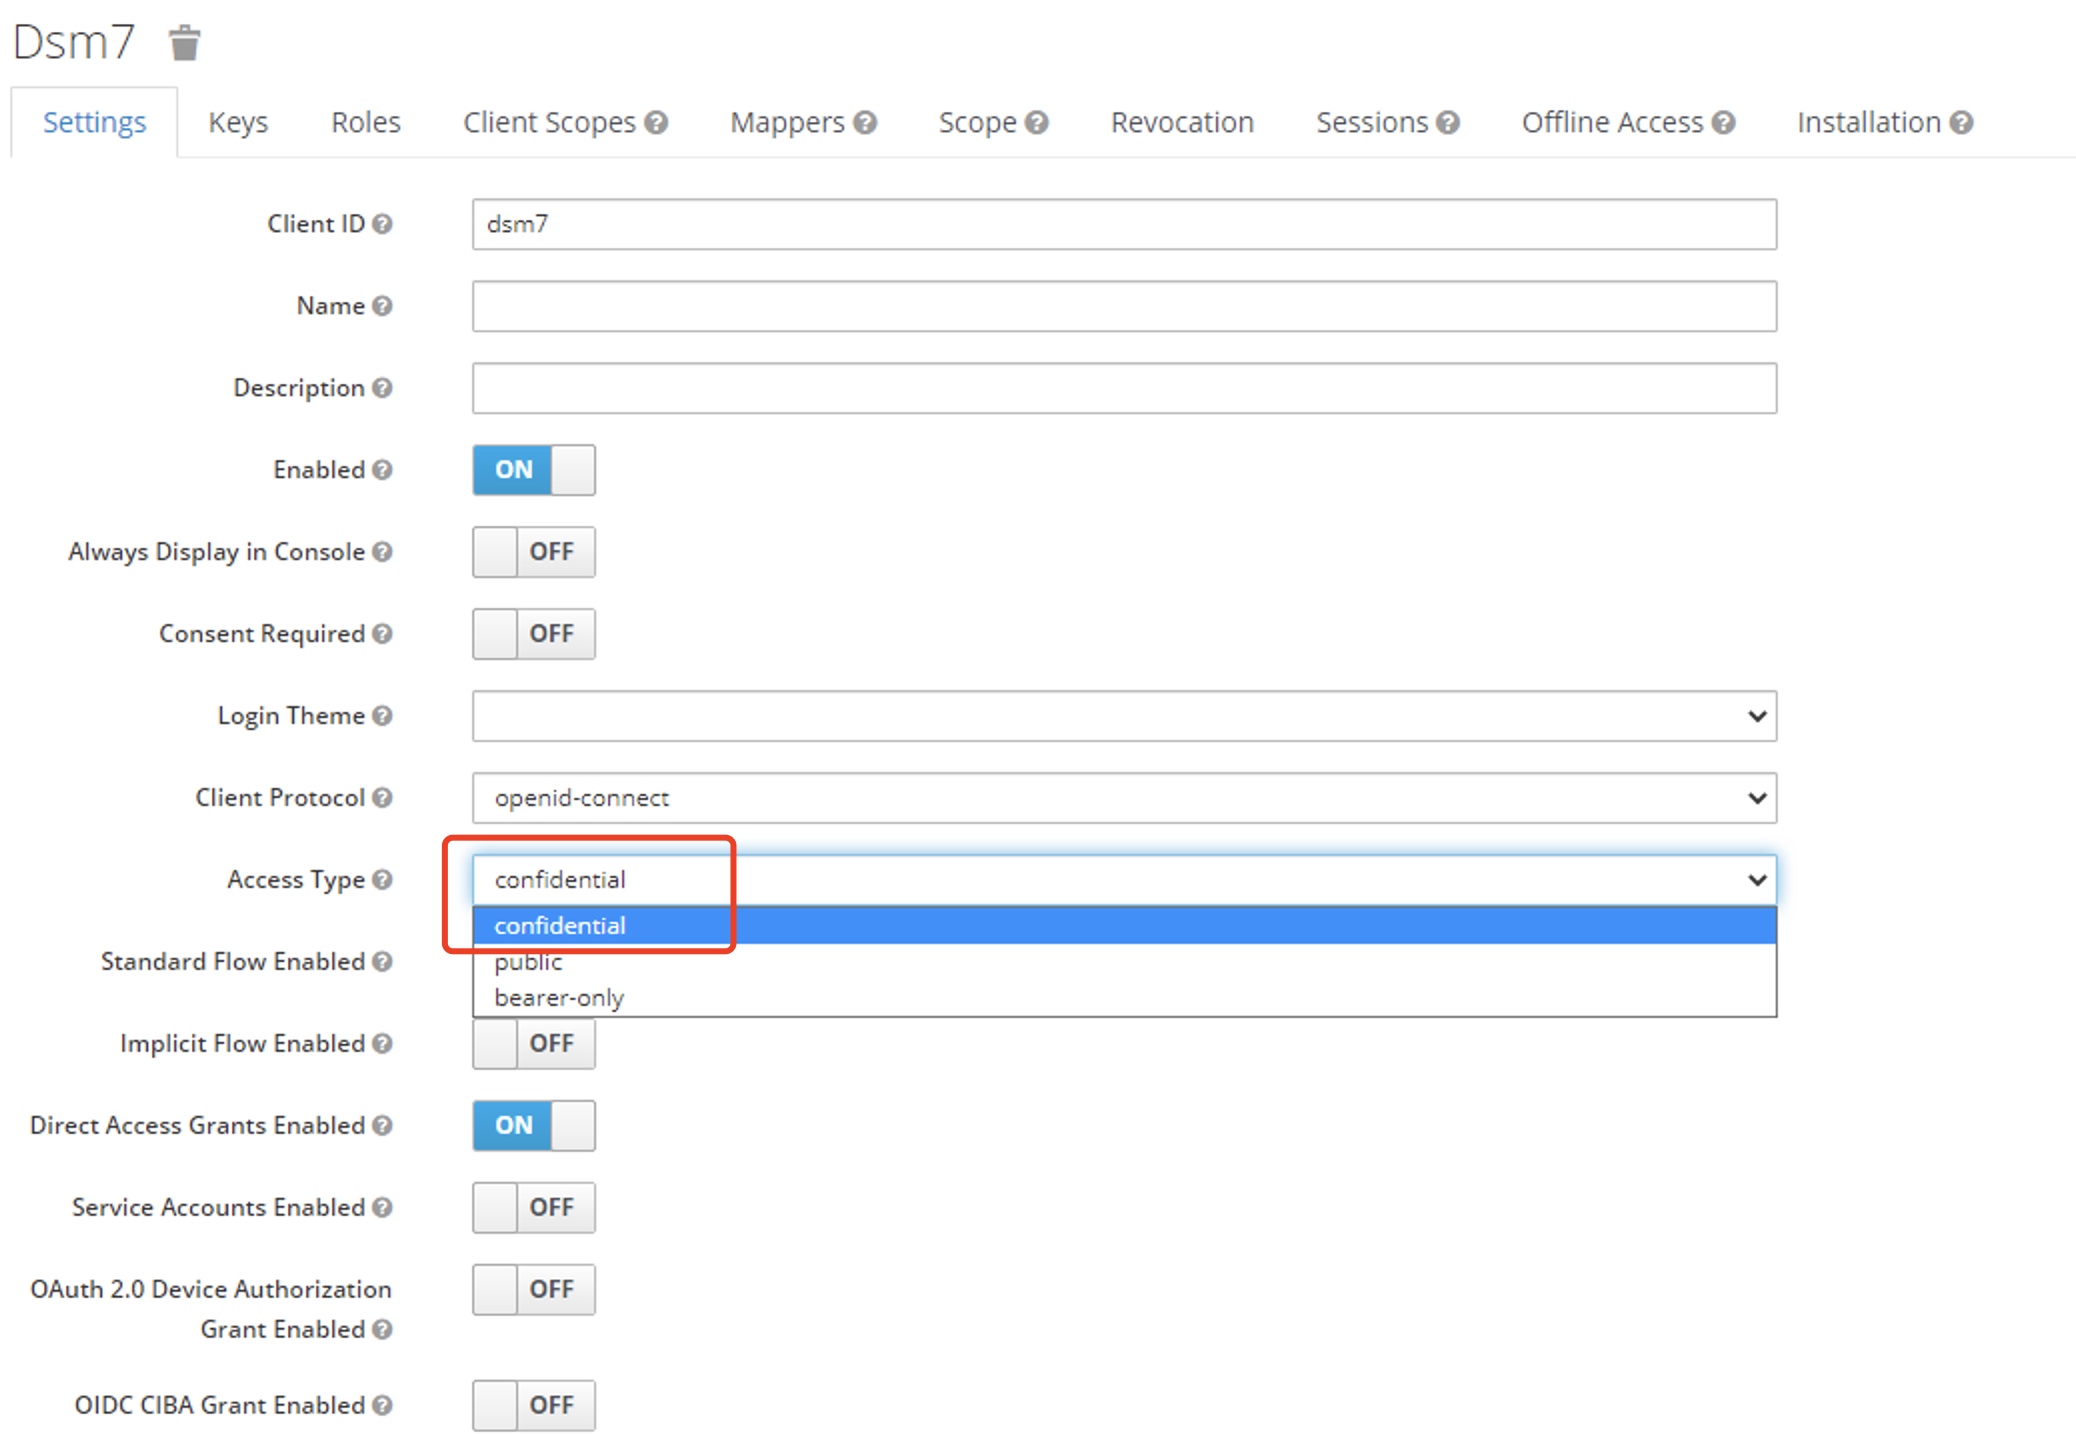Show Access Type help icon
Viewport: 2076px width, 1434px height.
click(382, 880)
